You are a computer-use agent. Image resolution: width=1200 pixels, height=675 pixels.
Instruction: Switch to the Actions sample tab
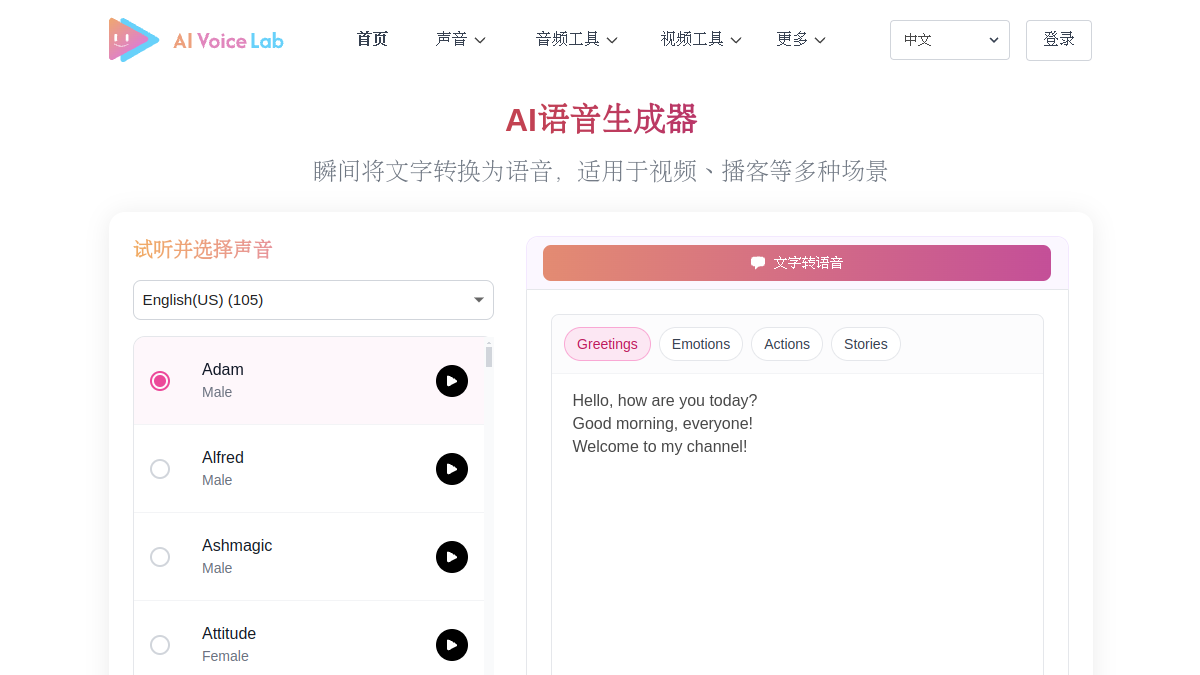pos(787,344)
